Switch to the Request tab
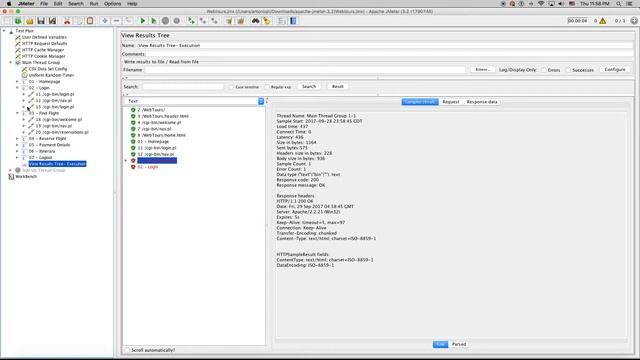Image resolution: width=640 pixels, height=360 pixels. pos(451,102)
